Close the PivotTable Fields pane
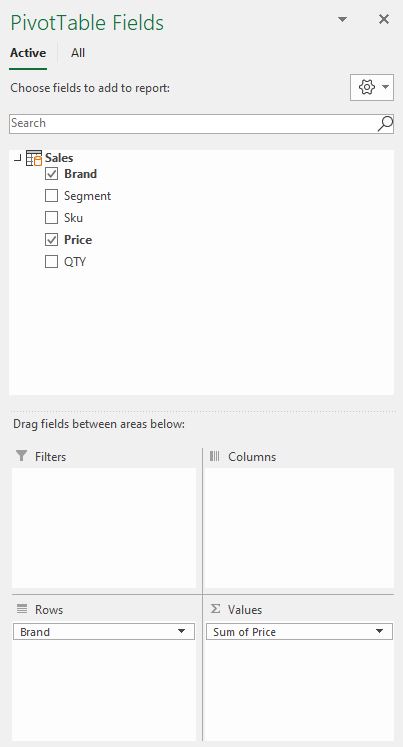 (x=383, y=19)
